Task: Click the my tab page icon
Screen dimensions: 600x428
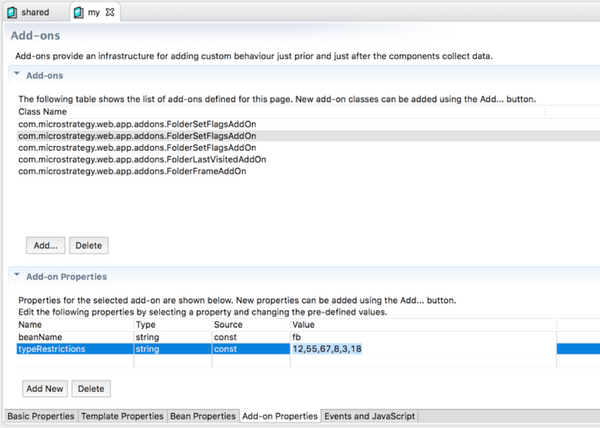Action: click(78, 13)
